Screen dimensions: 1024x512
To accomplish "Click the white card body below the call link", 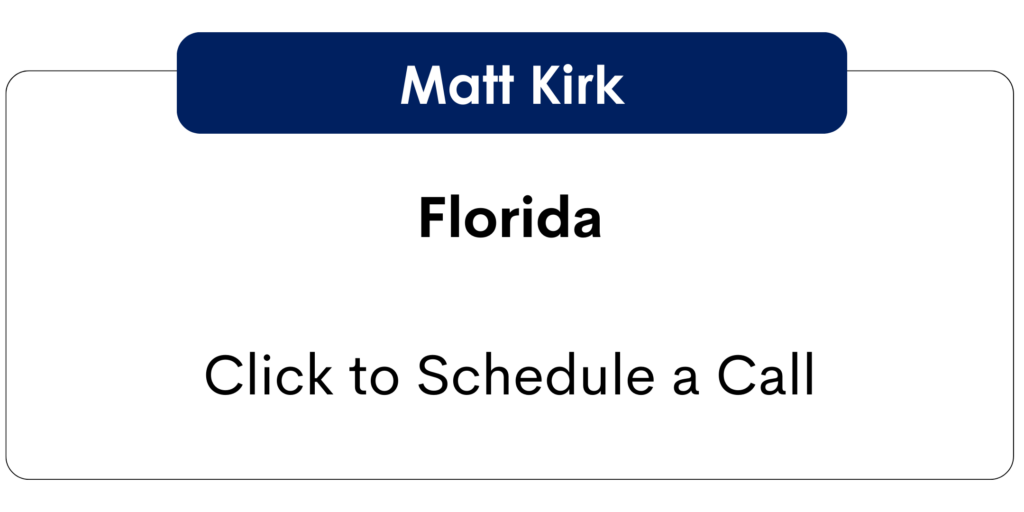I will click(510, 443).
